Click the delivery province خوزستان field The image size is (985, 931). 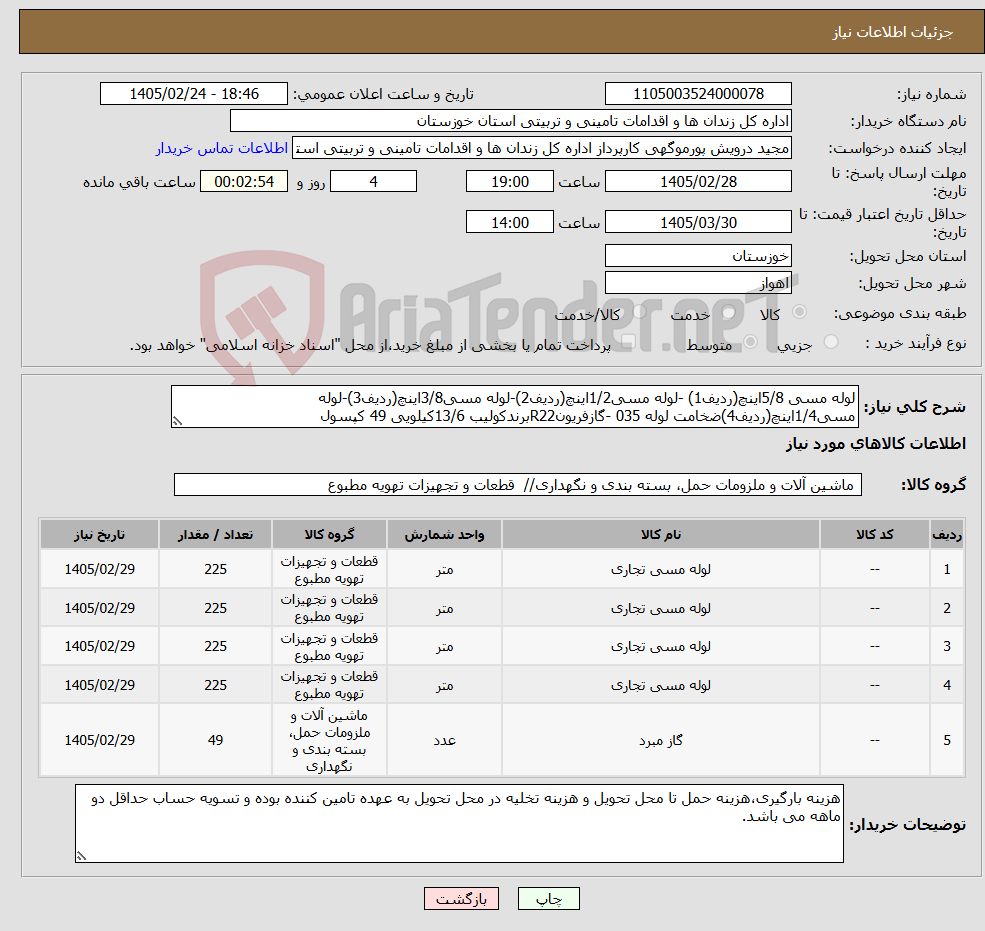pyautogui.click(x=698, y=256)
